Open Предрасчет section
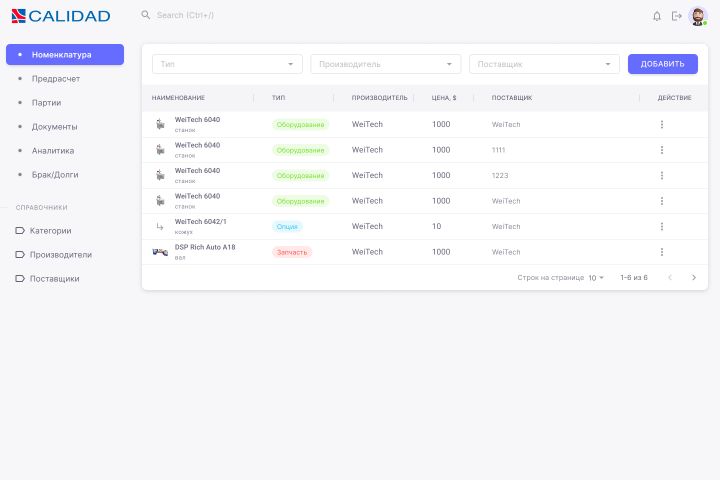Image resolution: width=720 pixels, height=480 pixels. 65,79
